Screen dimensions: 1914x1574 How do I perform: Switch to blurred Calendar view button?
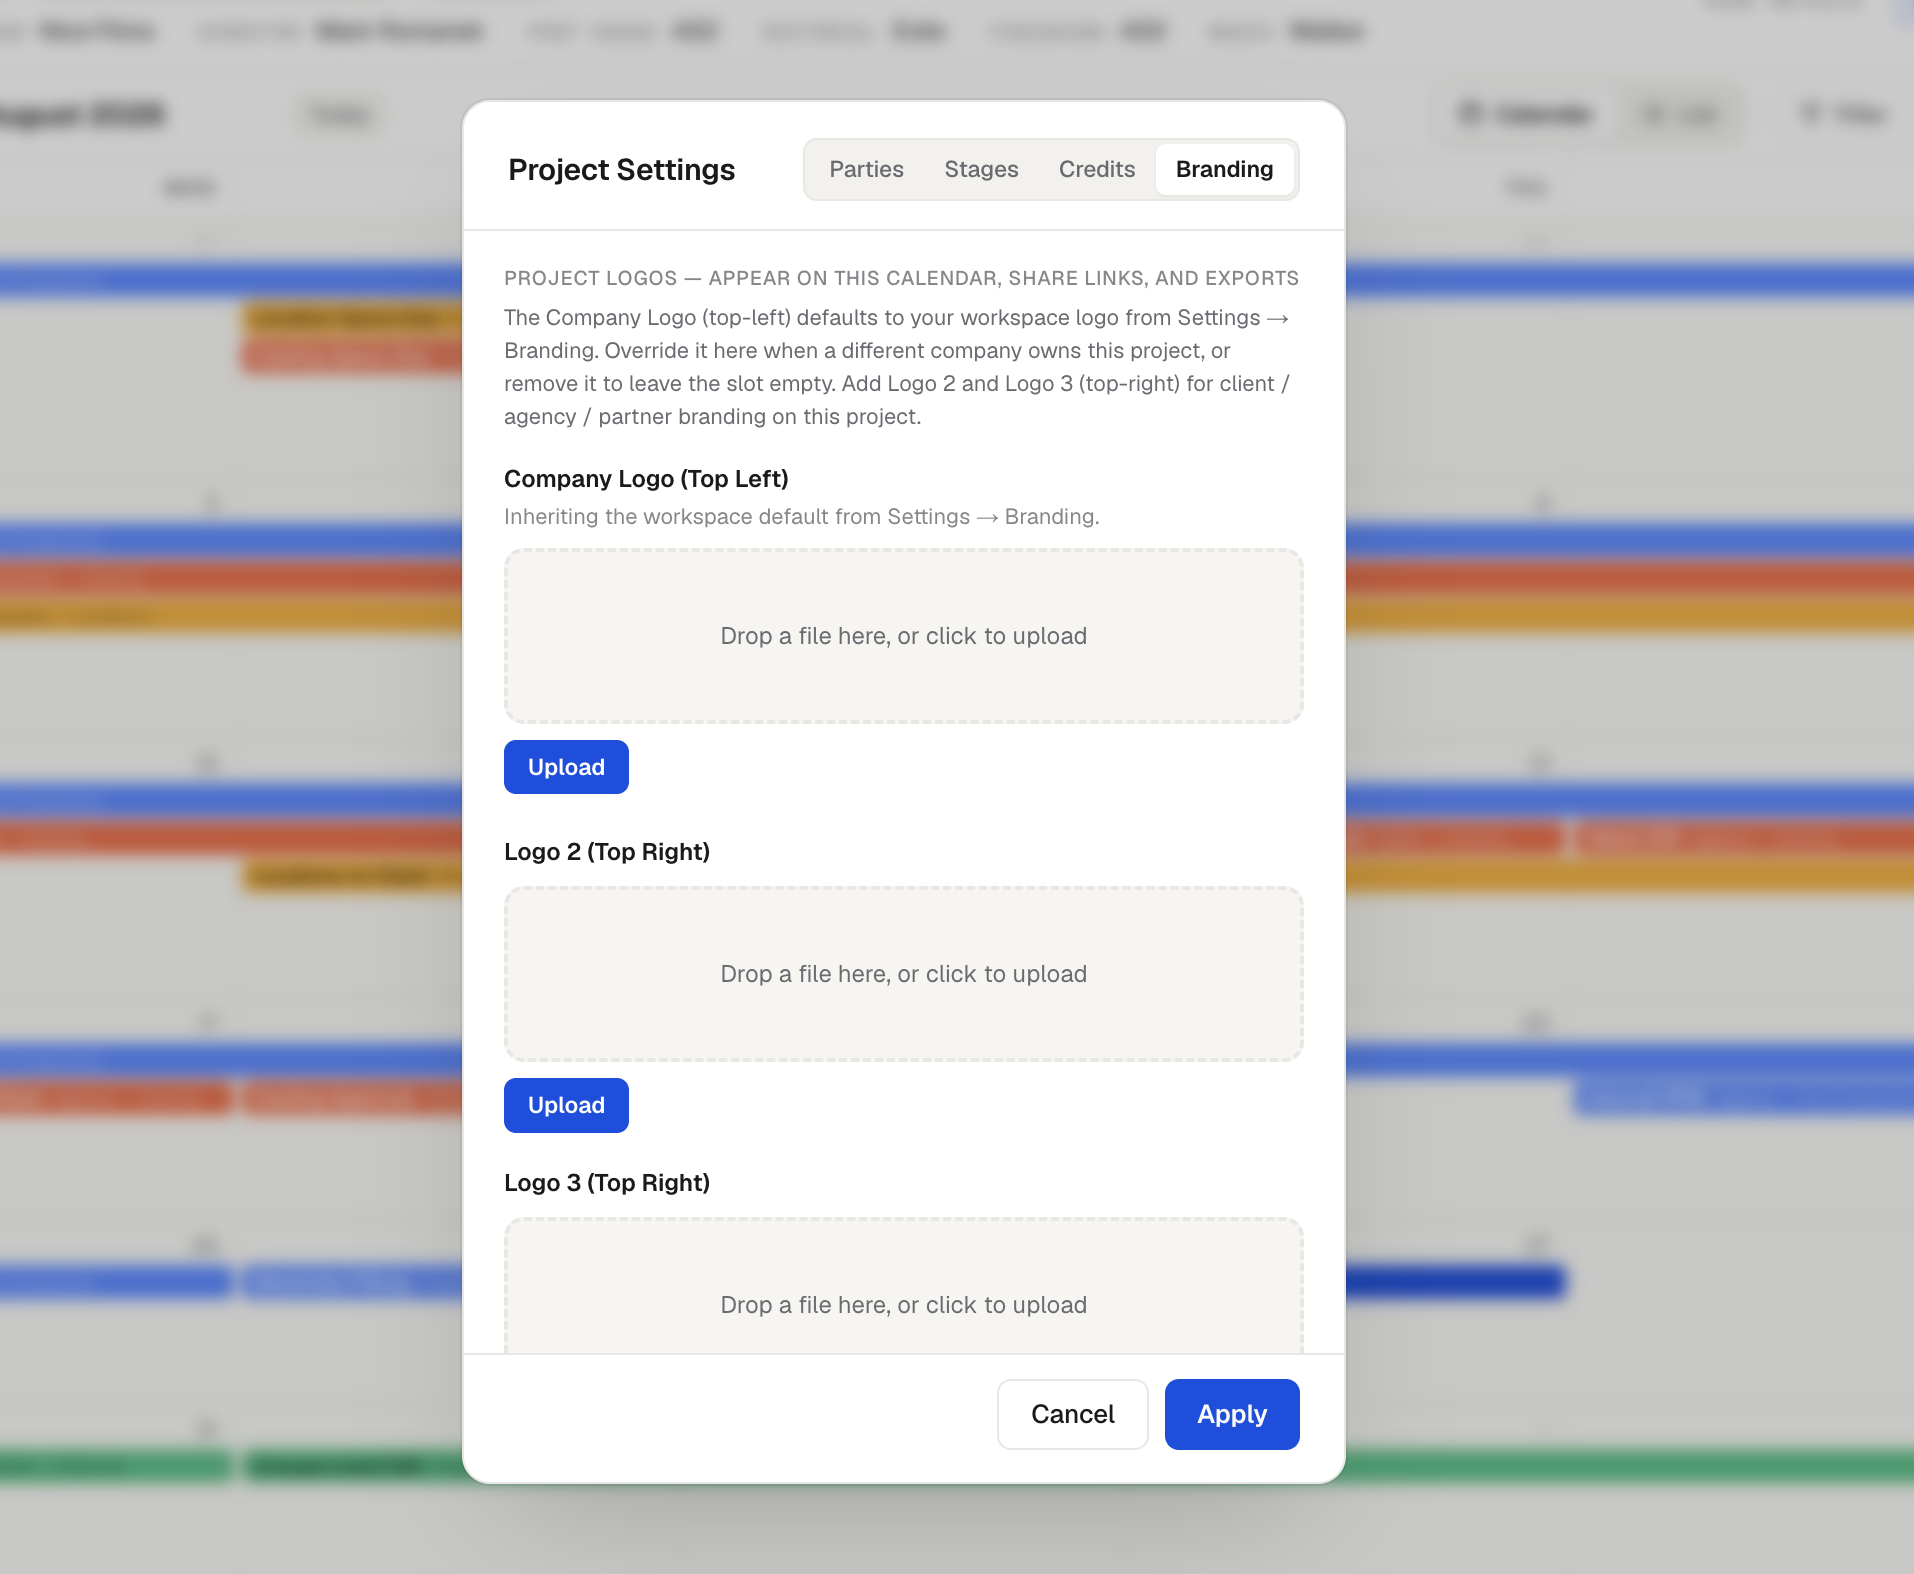coord(1526,114)
